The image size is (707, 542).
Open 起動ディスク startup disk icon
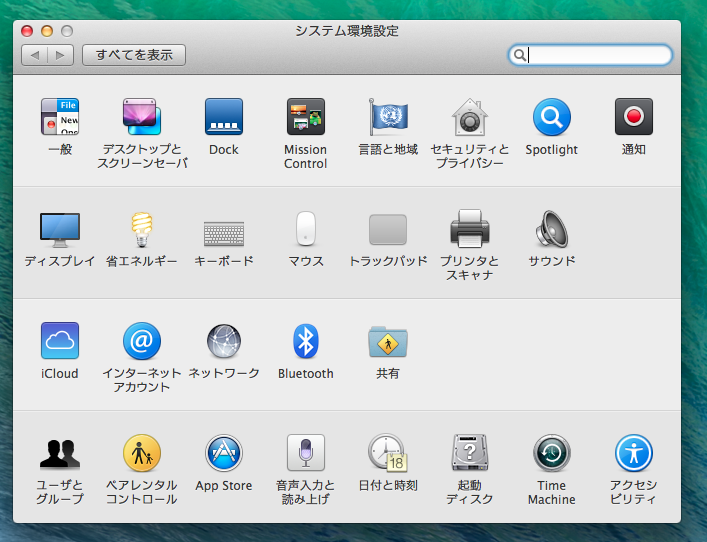click(x=470, y=453)
